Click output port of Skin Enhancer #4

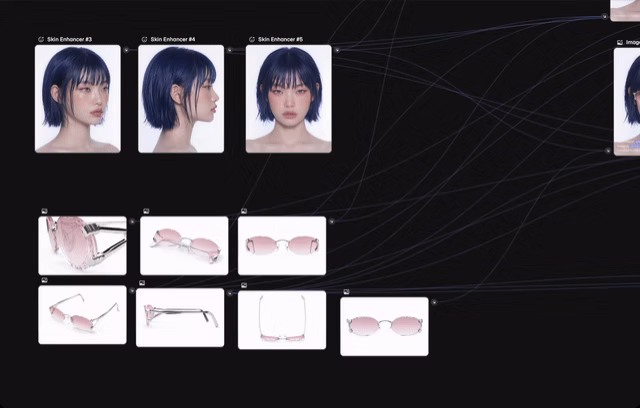(229, 50)
